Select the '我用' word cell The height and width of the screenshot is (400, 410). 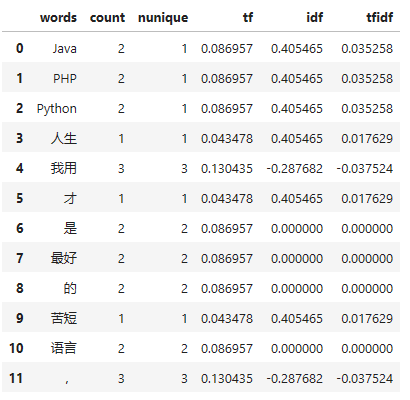pyautogui.click(x=64, y=168)
